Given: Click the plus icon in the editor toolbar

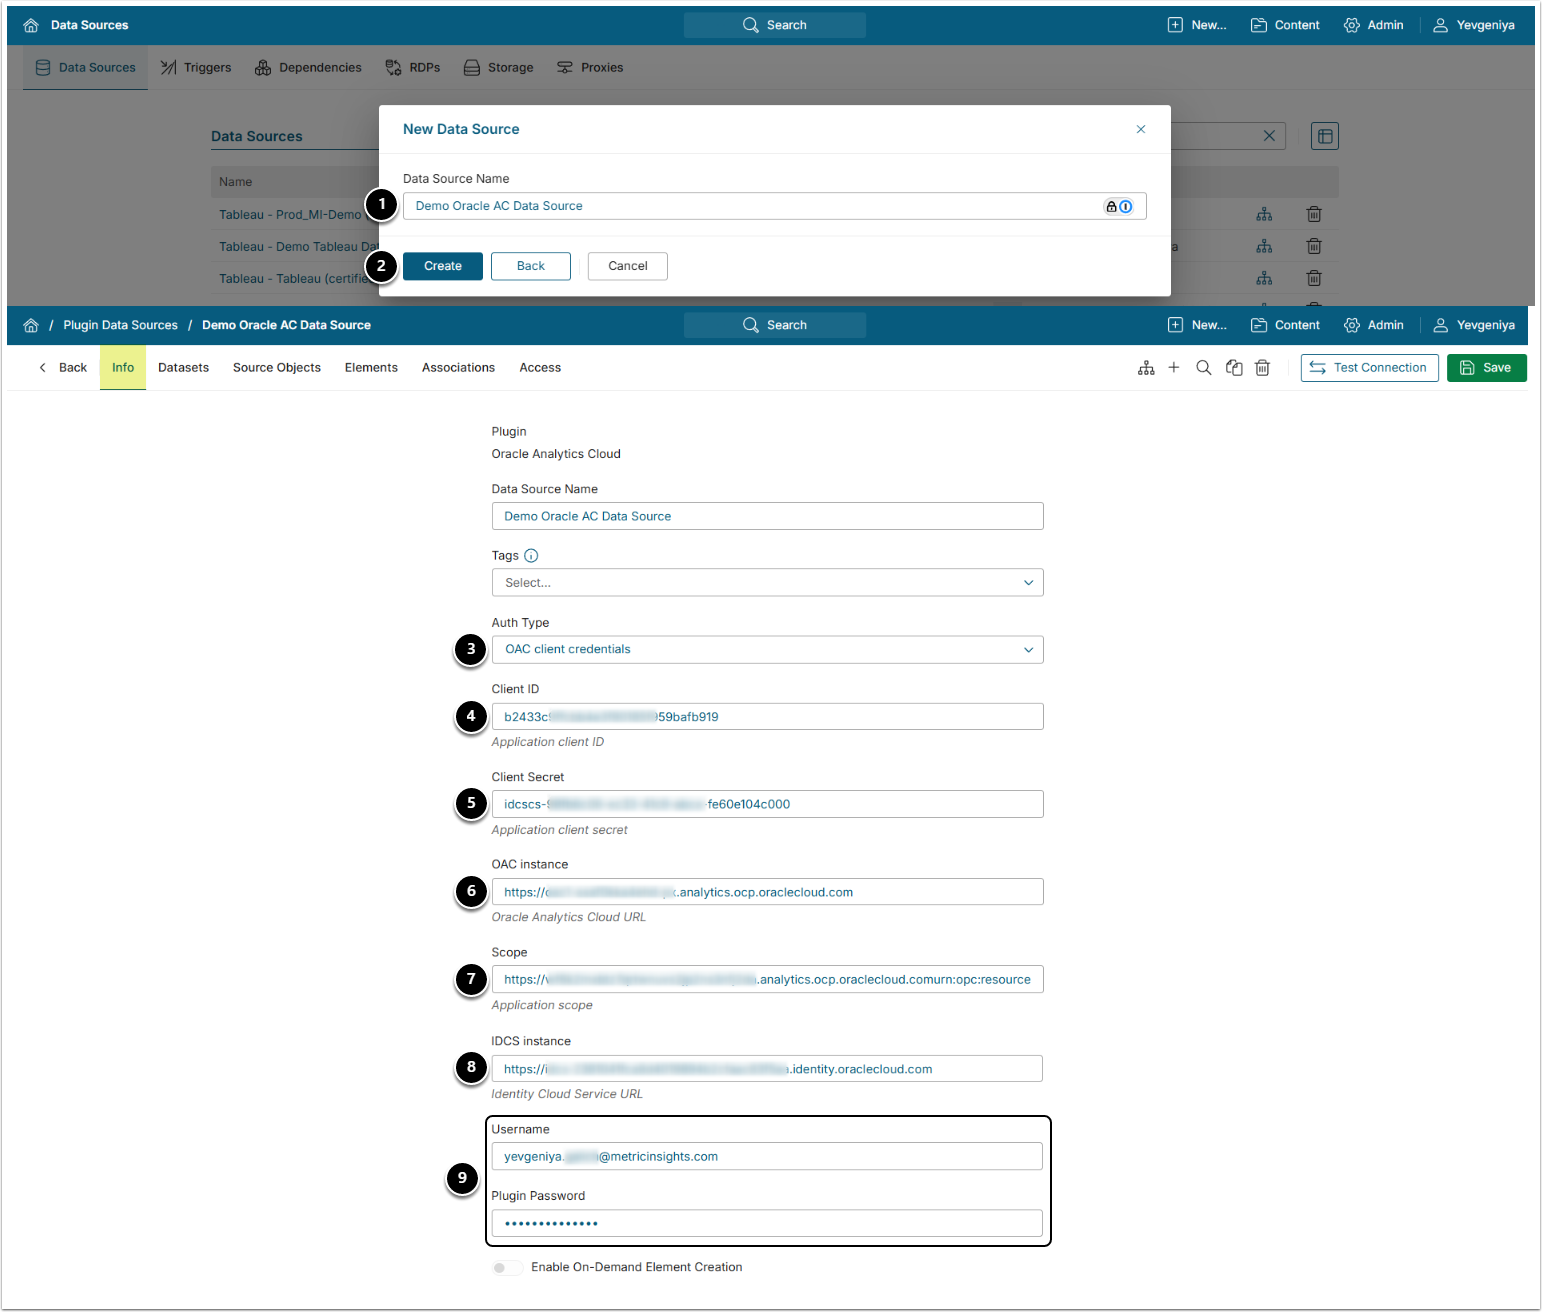Looking at the screenshot, I should (1174, 368).
